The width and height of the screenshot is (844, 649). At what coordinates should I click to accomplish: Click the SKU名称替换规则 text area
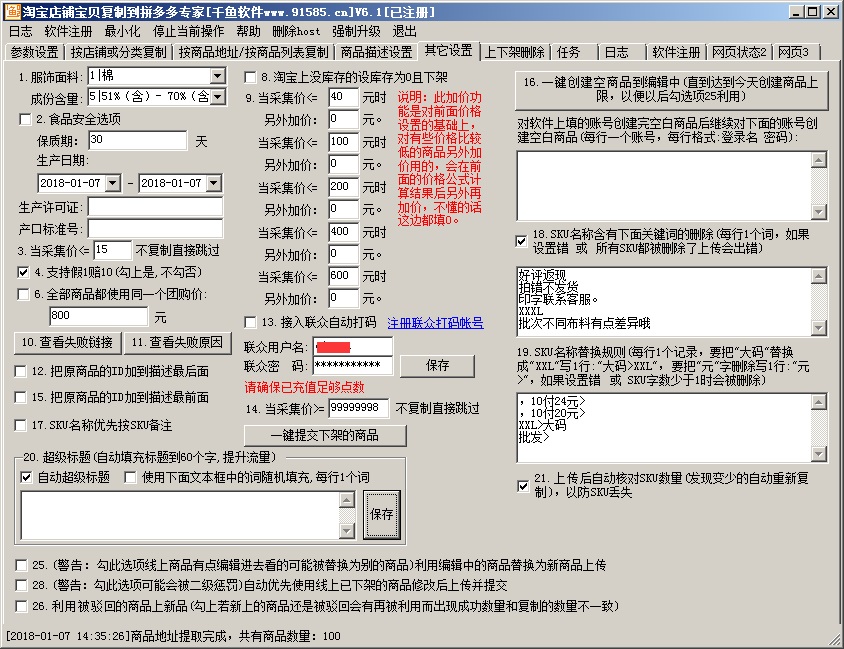[x=664, y=428]
